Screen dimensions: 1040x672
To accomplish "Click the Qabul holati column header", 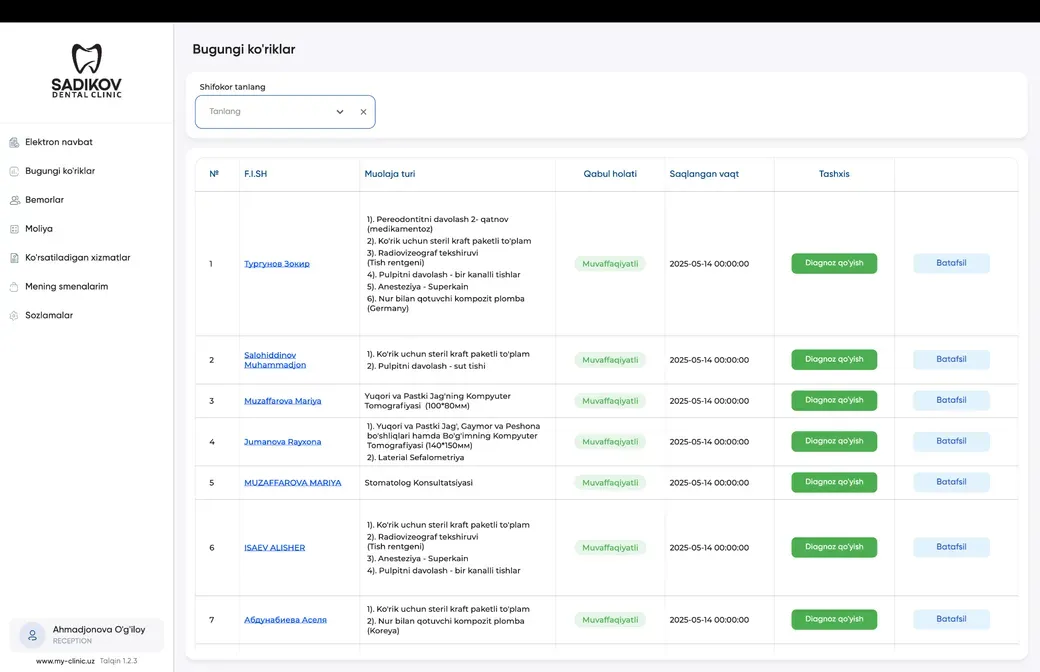I will pos(610,174).
